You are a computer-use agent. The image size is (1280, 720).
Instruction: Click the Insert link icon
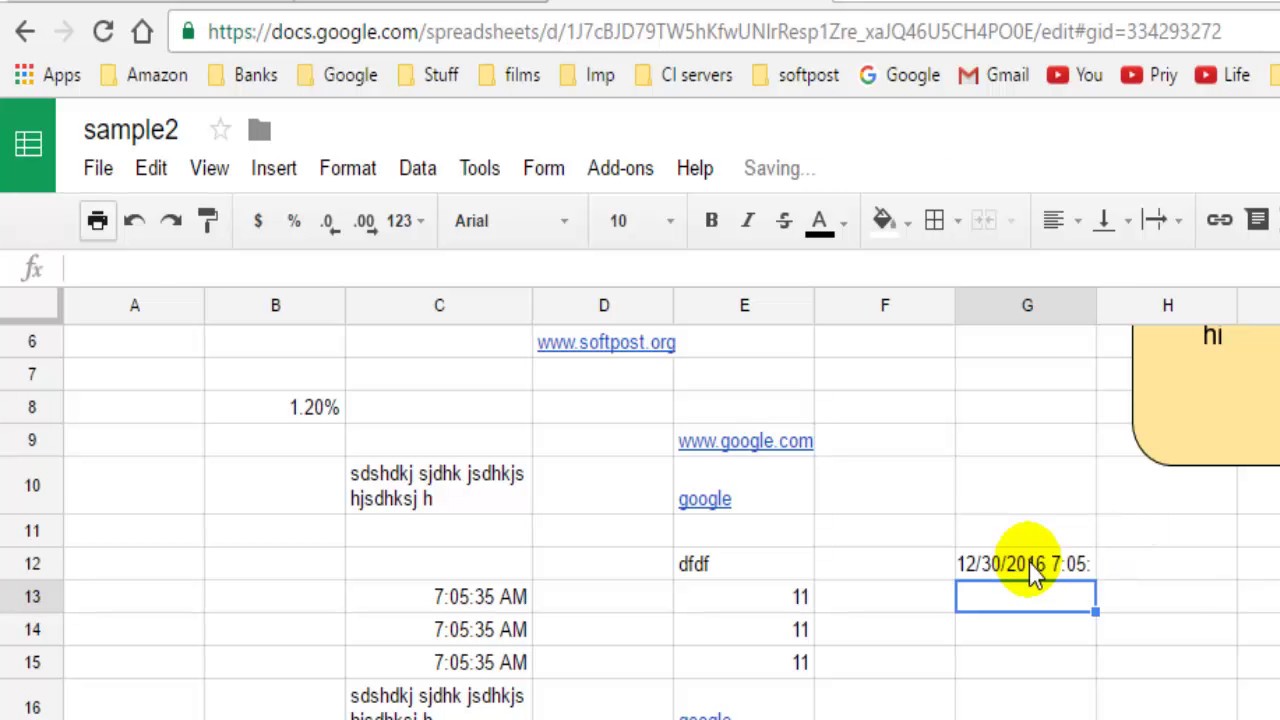[x=1219, y=220]
